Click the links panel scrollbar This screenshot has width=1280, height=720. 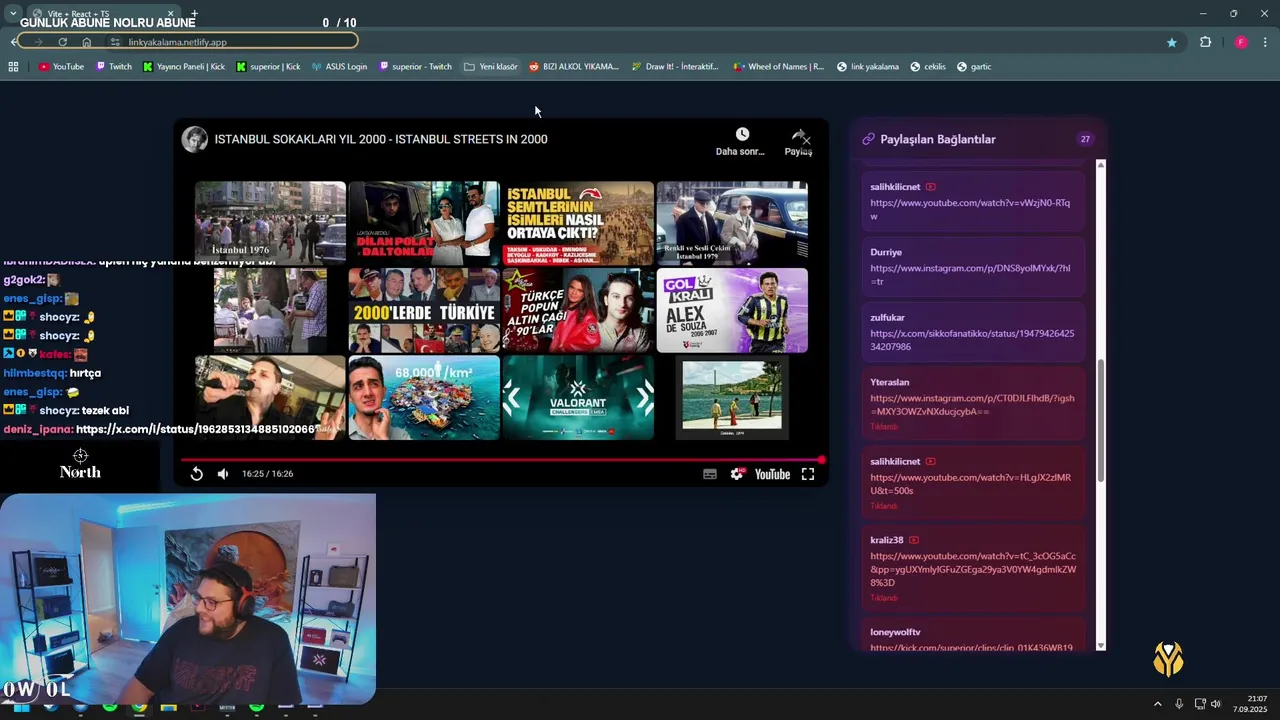[1101, 420]
